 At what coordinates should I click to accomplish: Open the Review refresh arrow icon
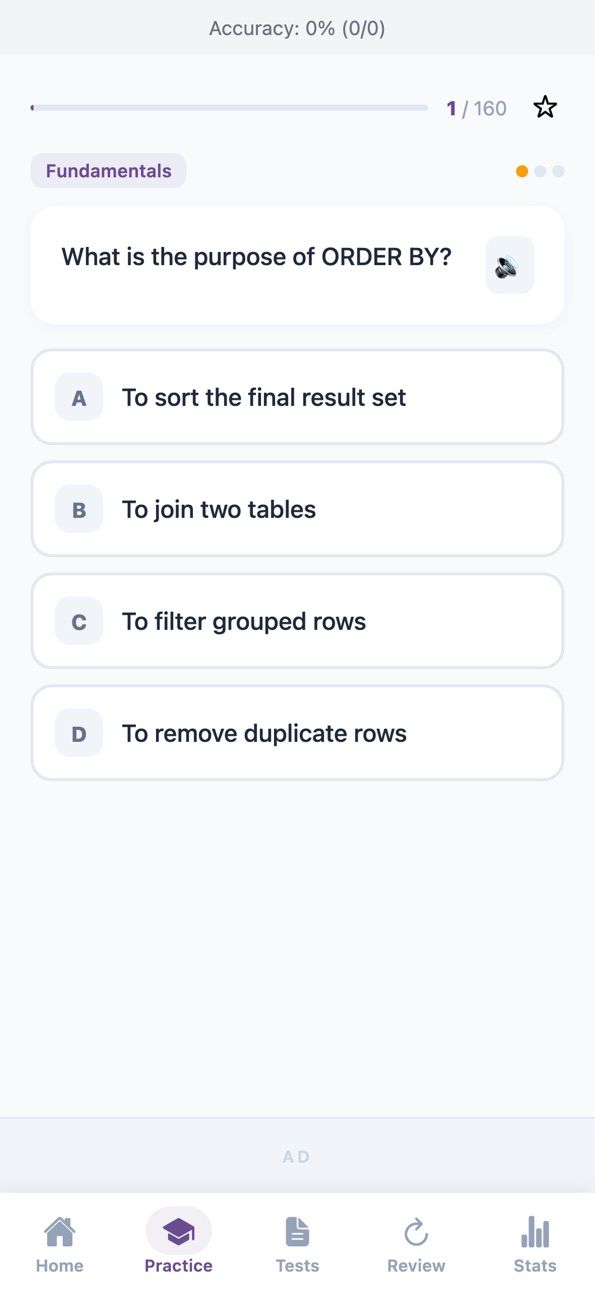[x=416, y=1232]
